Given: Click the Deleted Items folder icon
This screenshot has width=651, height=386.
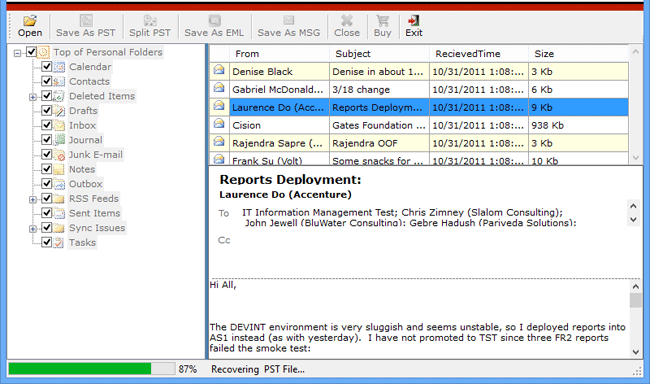Looking at the screenshot, I should click(59, 96).
